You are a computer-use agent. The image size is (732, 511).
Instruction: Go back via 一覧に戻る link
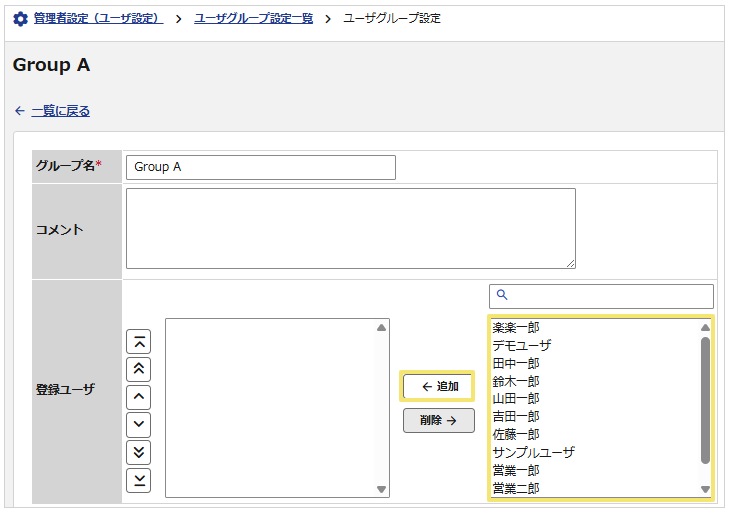(61, 111)
